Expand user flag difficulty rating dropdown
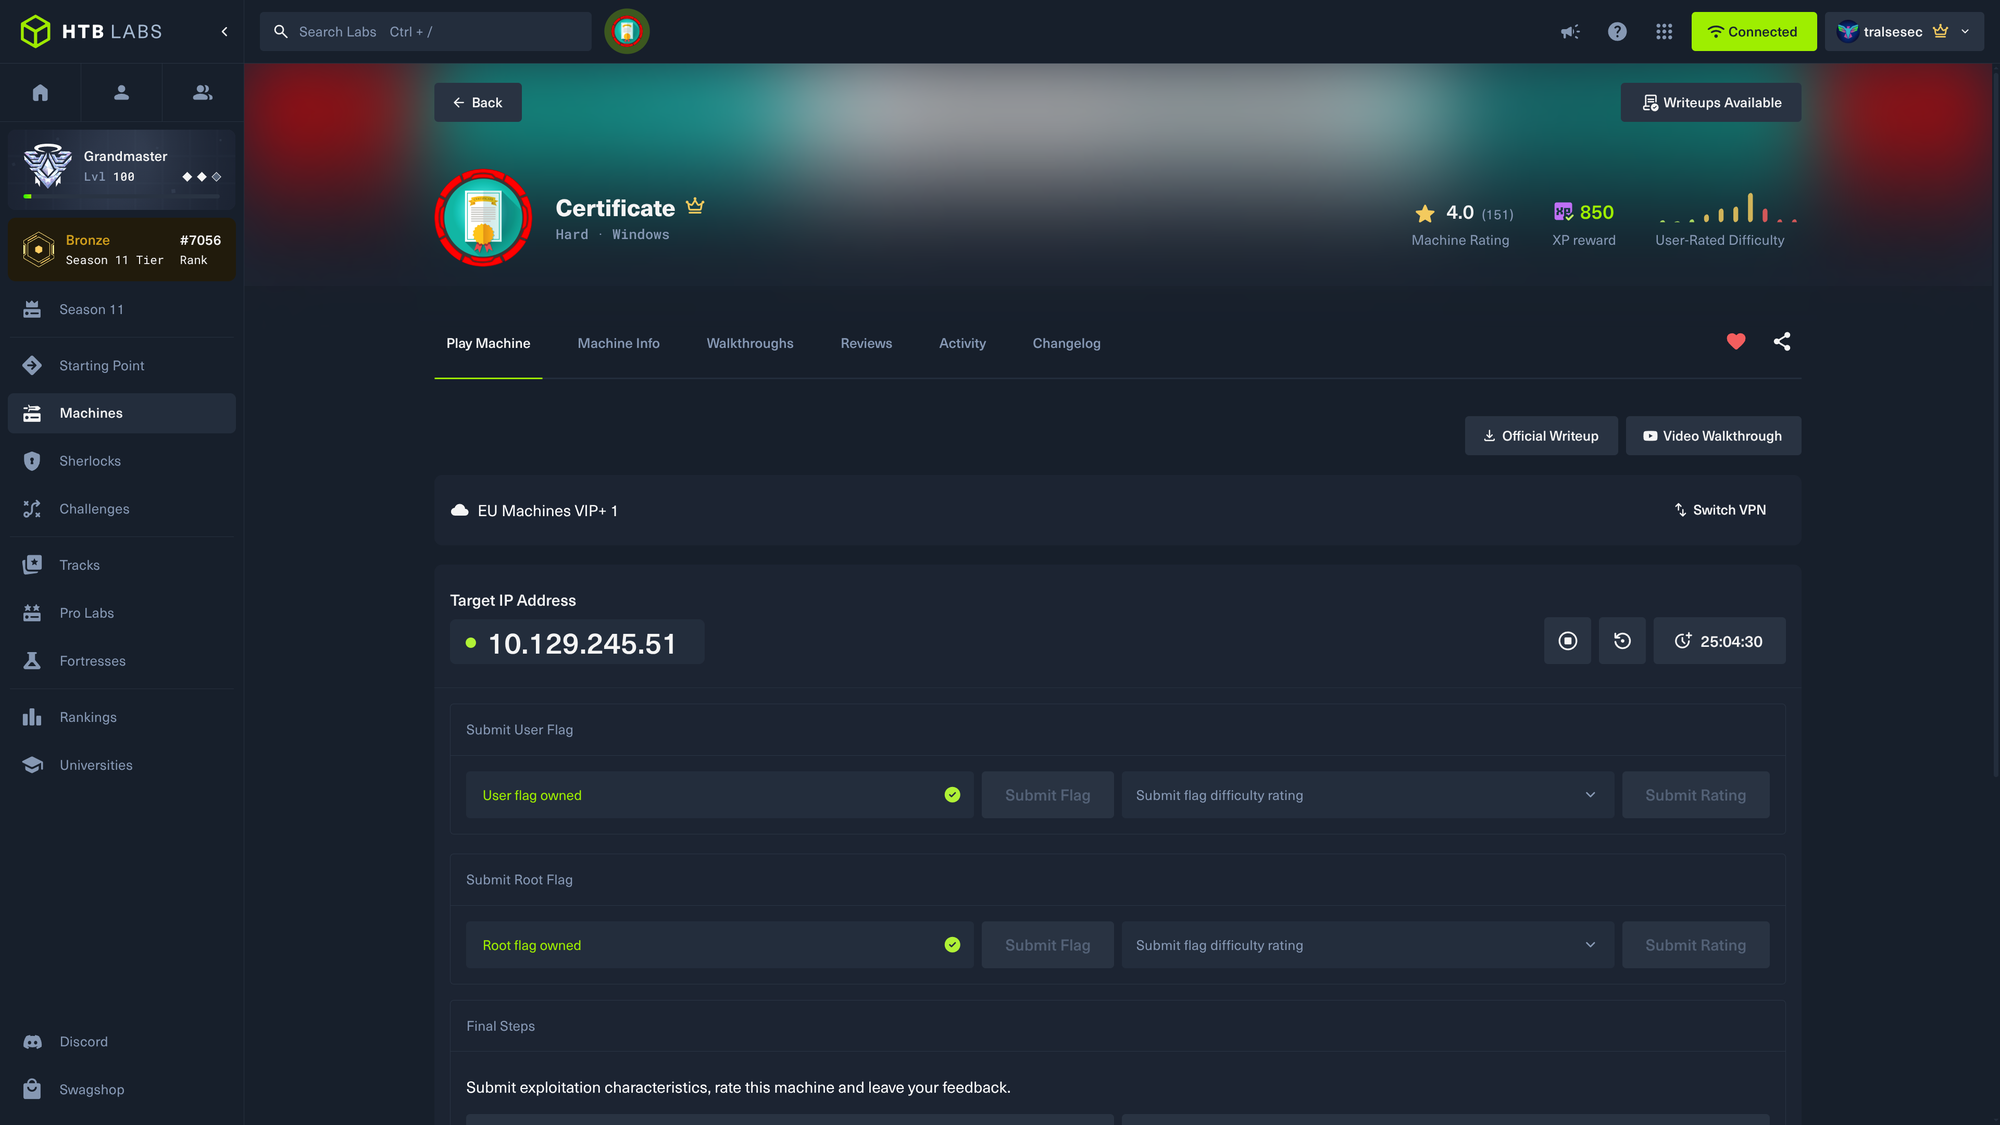The image size is (2000, 1125). pyautogui.click(x=1367, y=795)
